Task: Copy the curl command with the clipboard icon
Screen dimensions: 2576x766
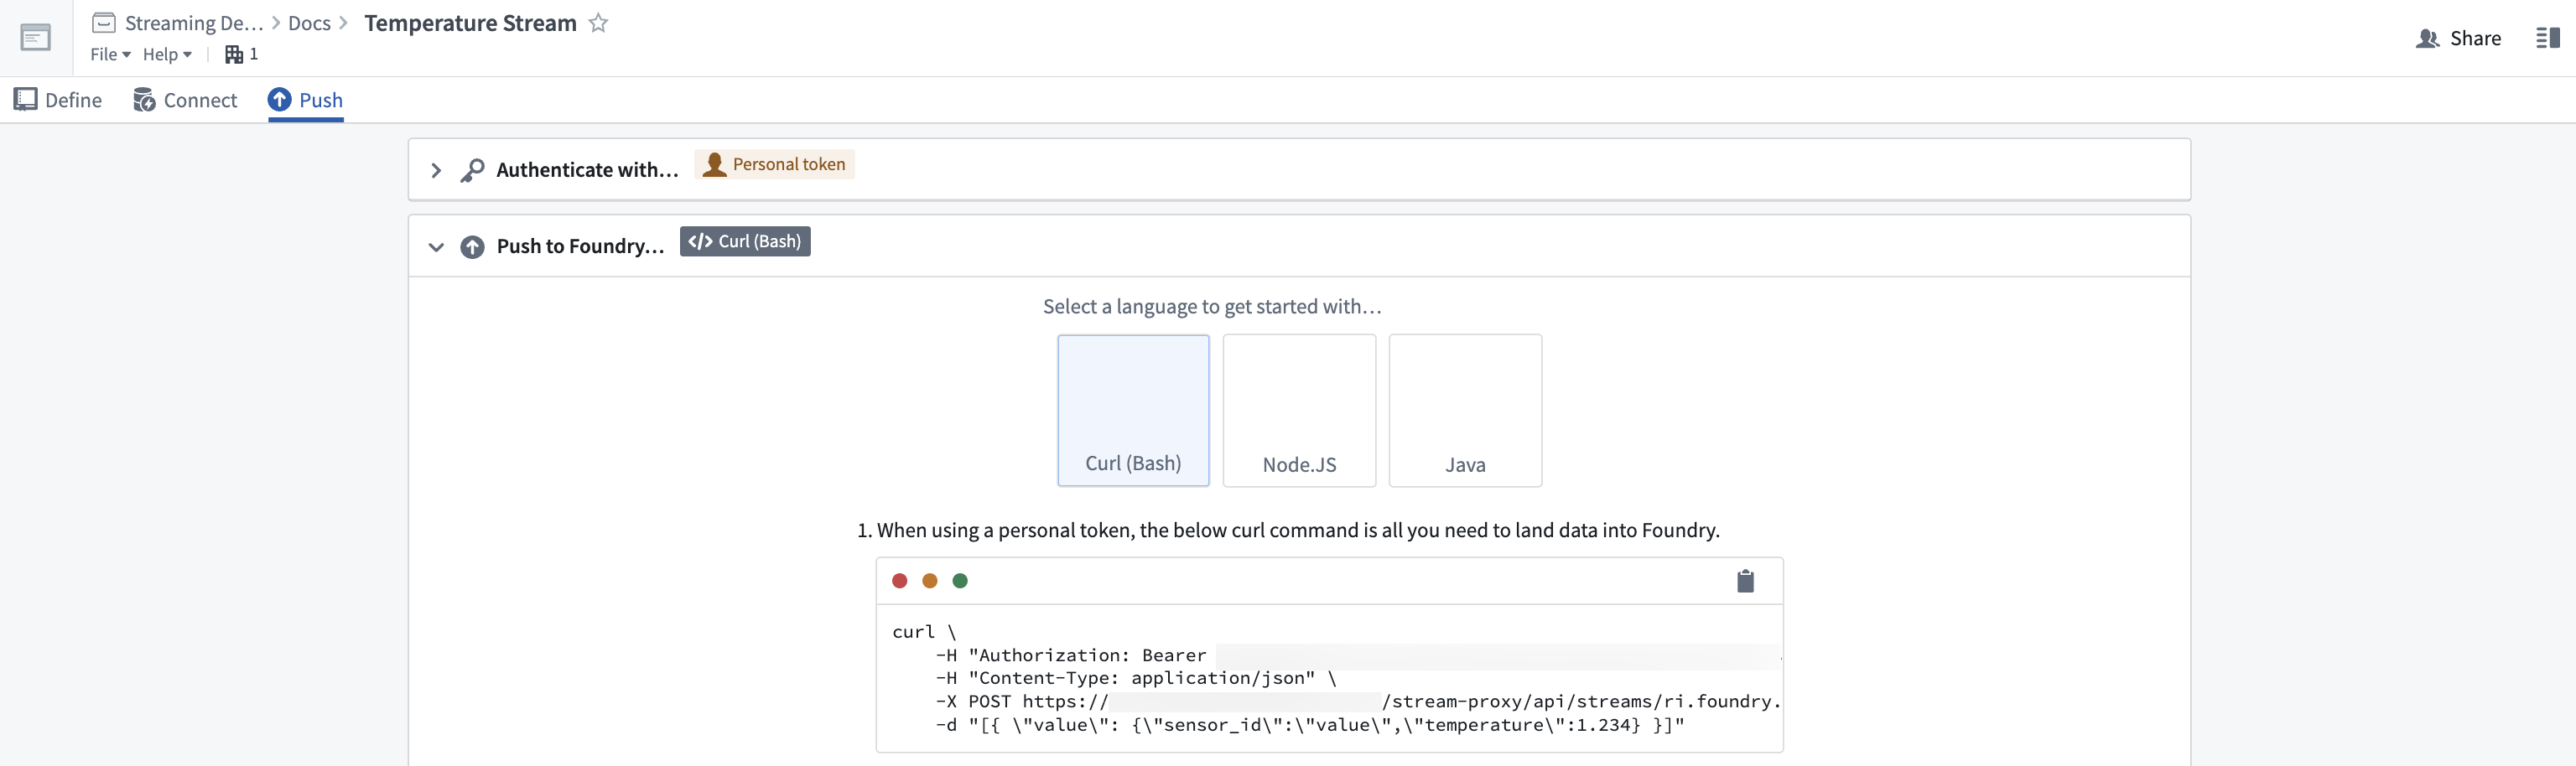Action: (1746, 580)
